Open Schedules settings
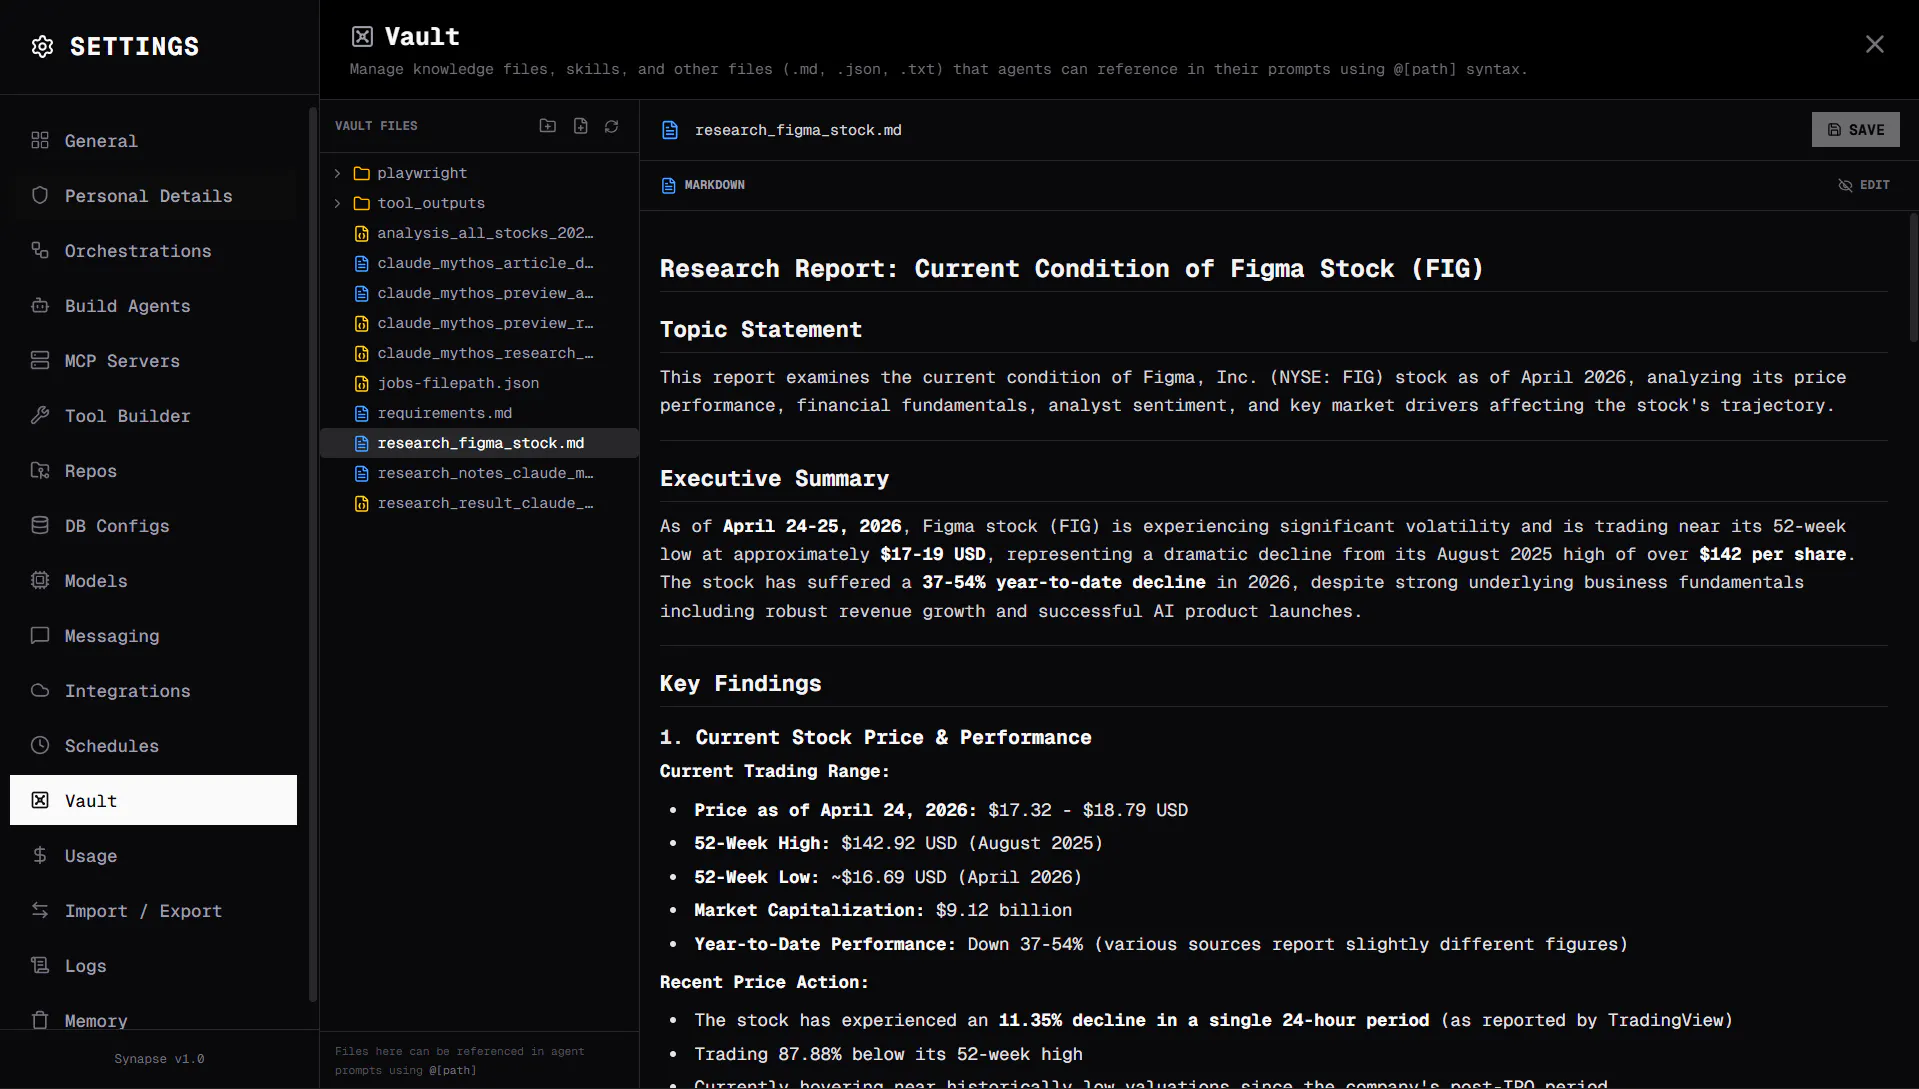Screen dimensions: 1919x1089 click(x=153, y=746)
